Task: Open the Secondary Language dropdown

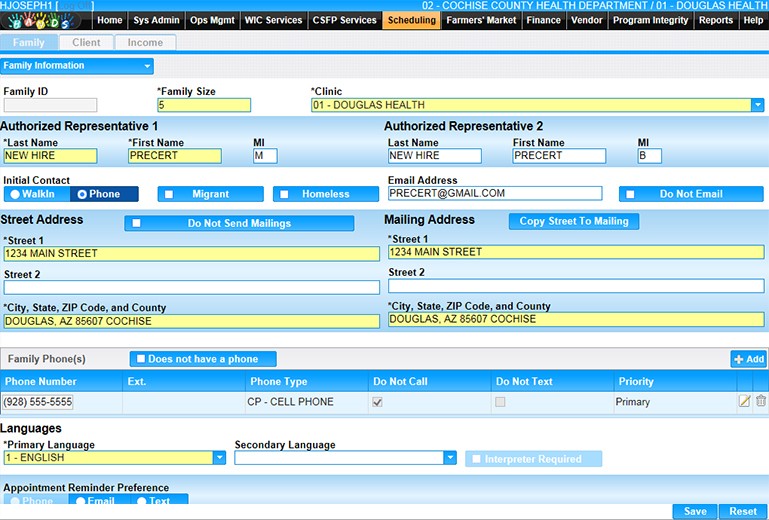Action: click(x=450, y=458)
